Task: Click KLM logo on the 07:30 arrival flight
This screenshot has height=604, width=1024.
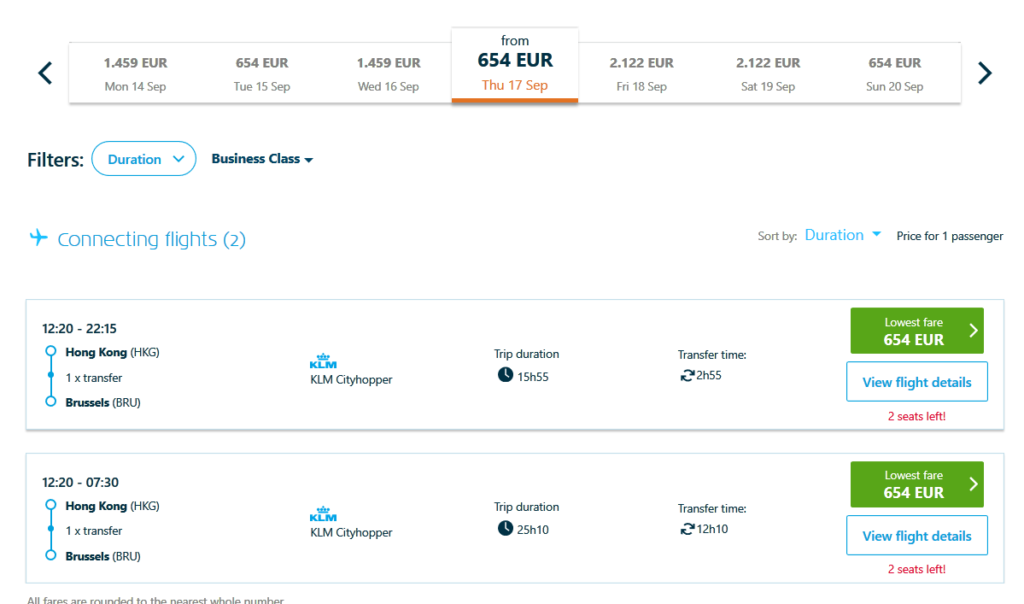Action: (323, 515)
